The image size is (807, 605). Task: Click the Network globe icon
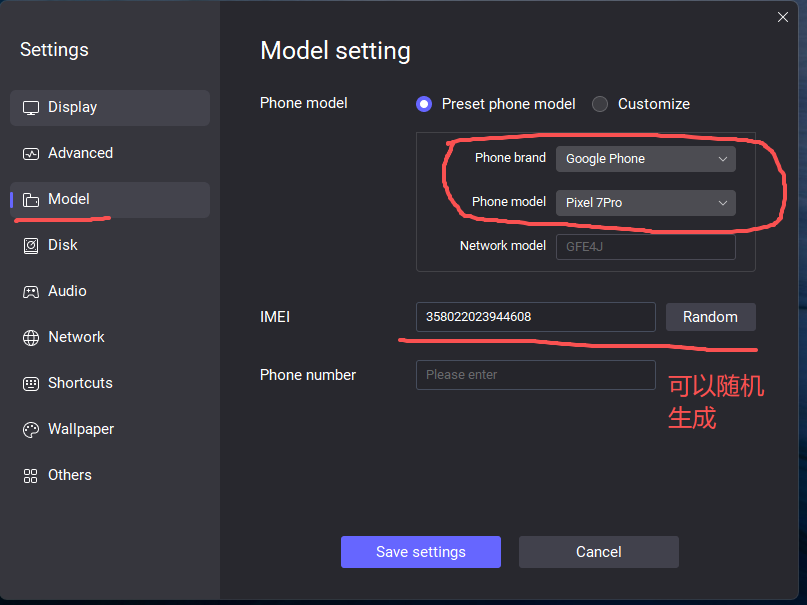click(x=31, y=338)
